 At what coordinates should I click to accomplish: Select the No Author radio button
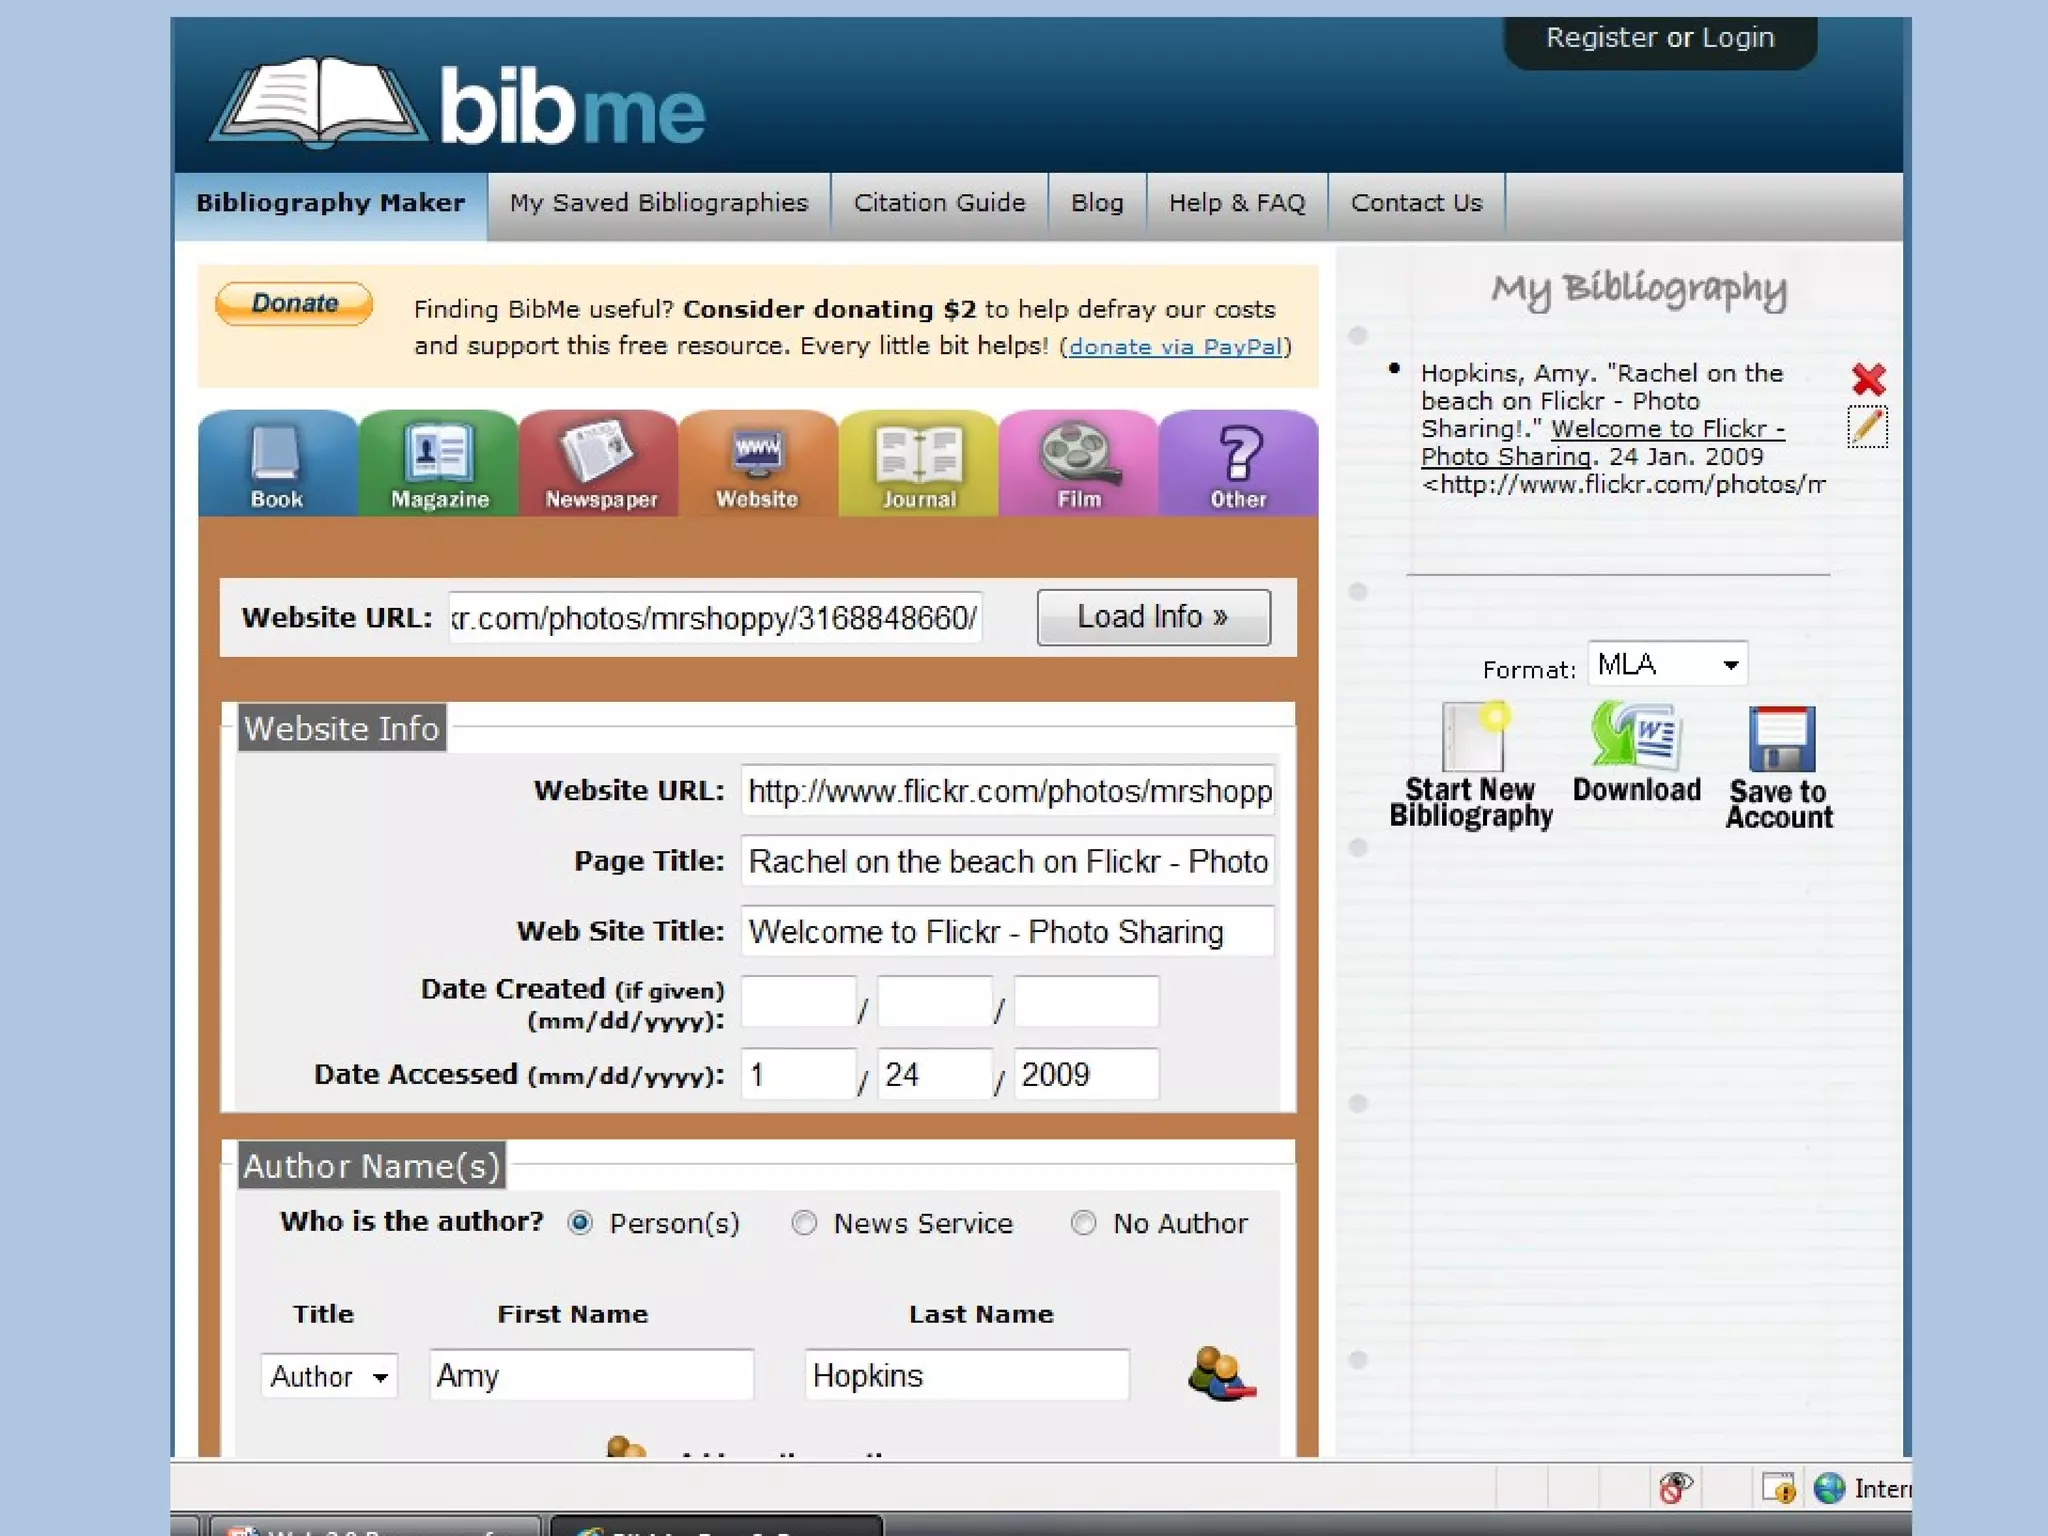(1083, 1223)
